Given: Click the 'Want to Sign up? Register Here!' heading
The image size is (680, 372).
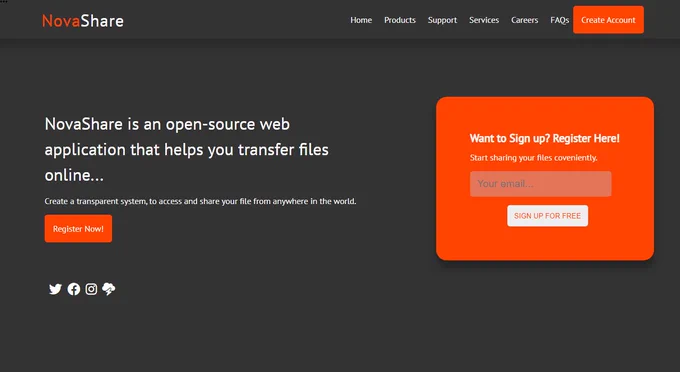Looking at the screenshot, I should 545,138.
